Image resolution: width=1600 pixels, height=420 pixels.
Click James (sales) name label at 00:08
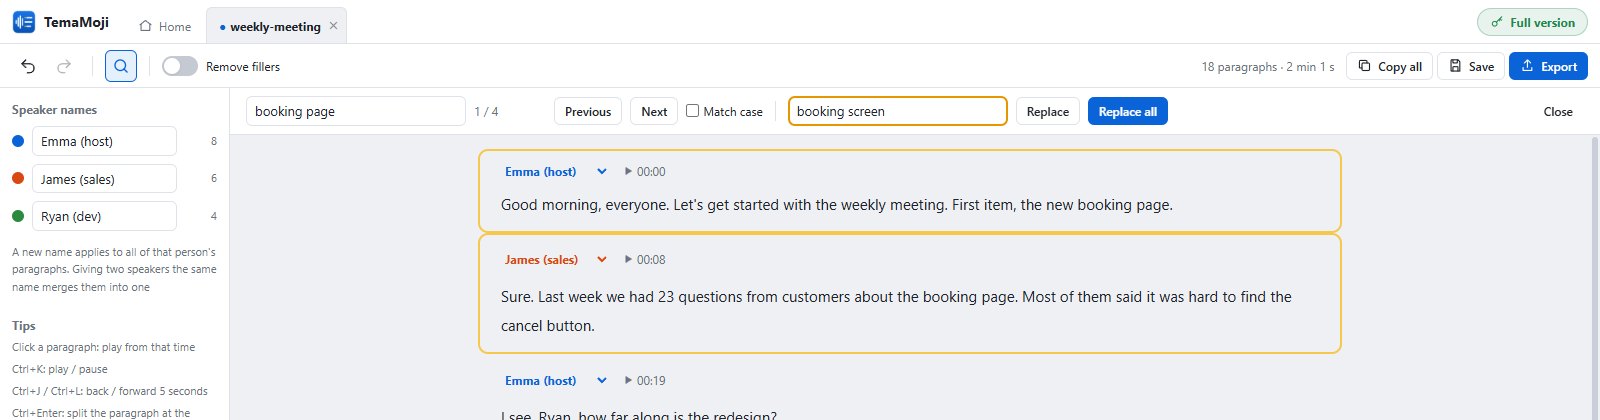[541, 259]
